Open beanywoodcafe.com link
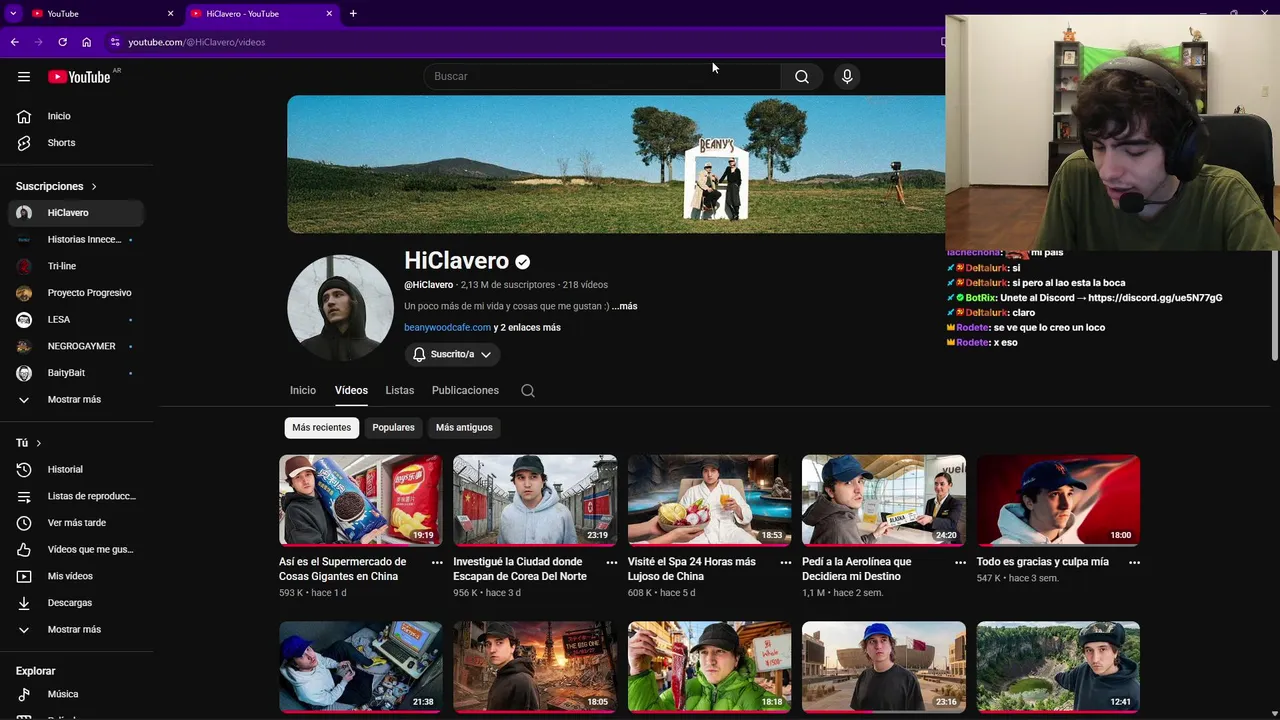Image resolution: width=1280 pixels, height=720 pixels. point(447,327)
